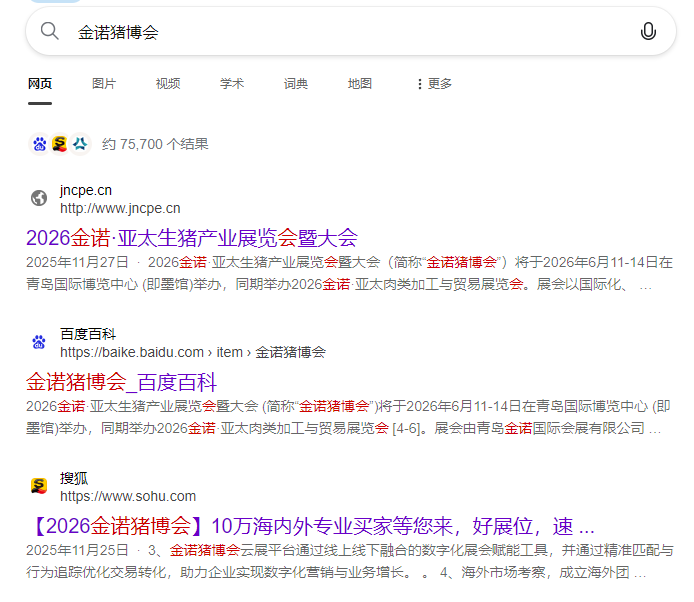Open the 金诺猪博会_百度百科 result link

[121, 382]
